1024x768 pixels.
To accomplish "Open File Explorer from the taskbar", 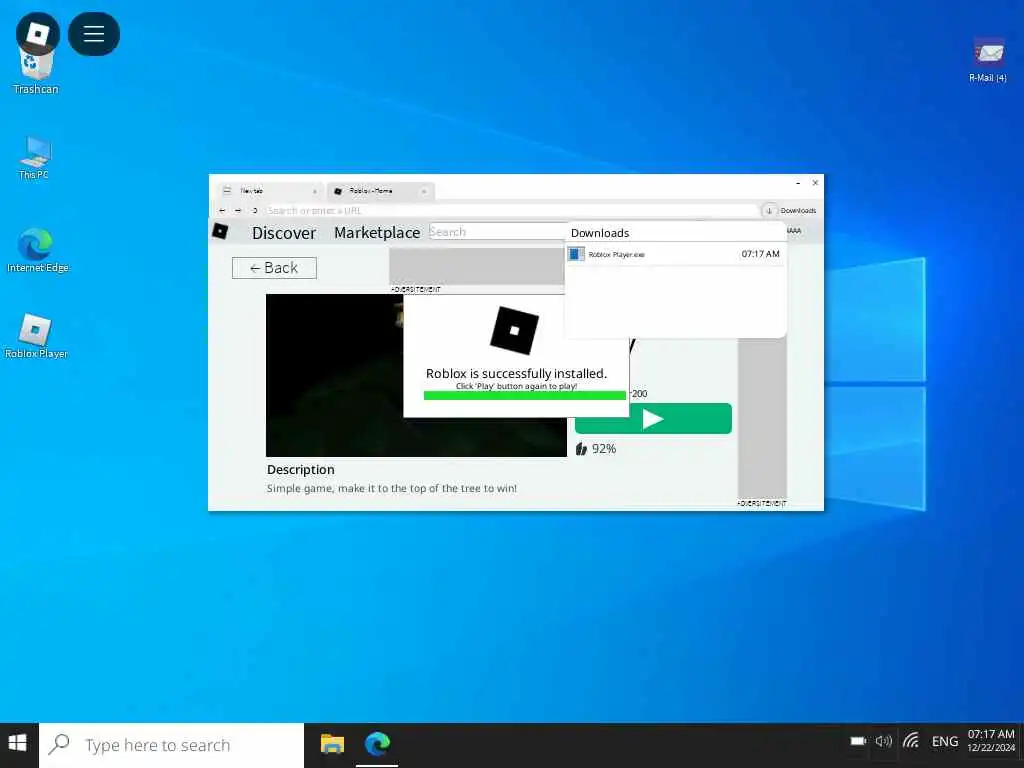I will point(332,744).
